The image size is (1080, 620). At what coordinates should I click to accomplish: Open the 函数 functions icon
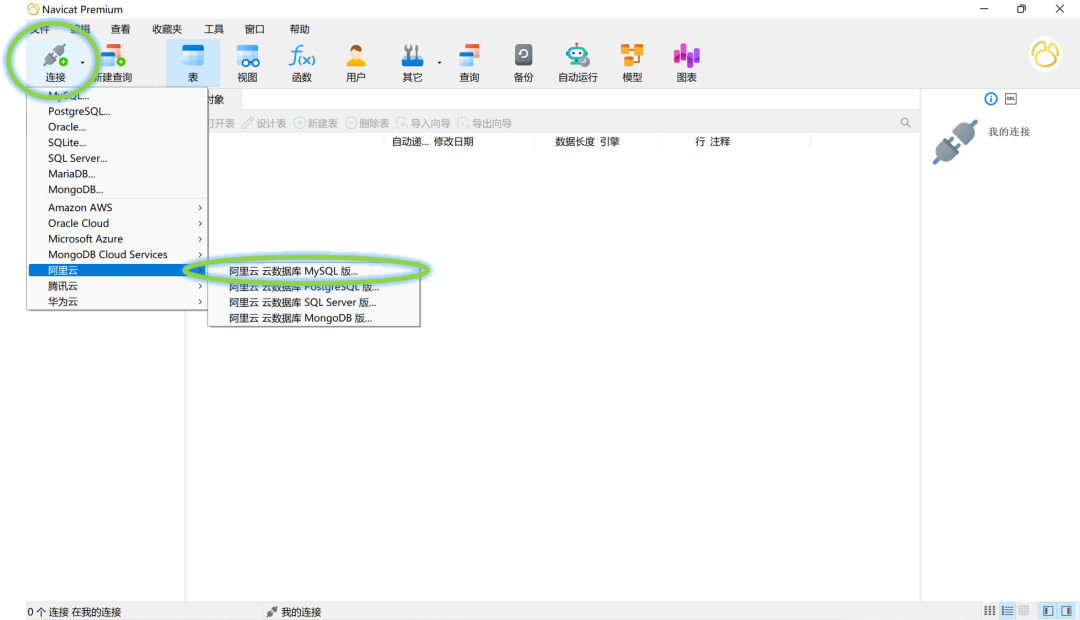click(302, 56)
